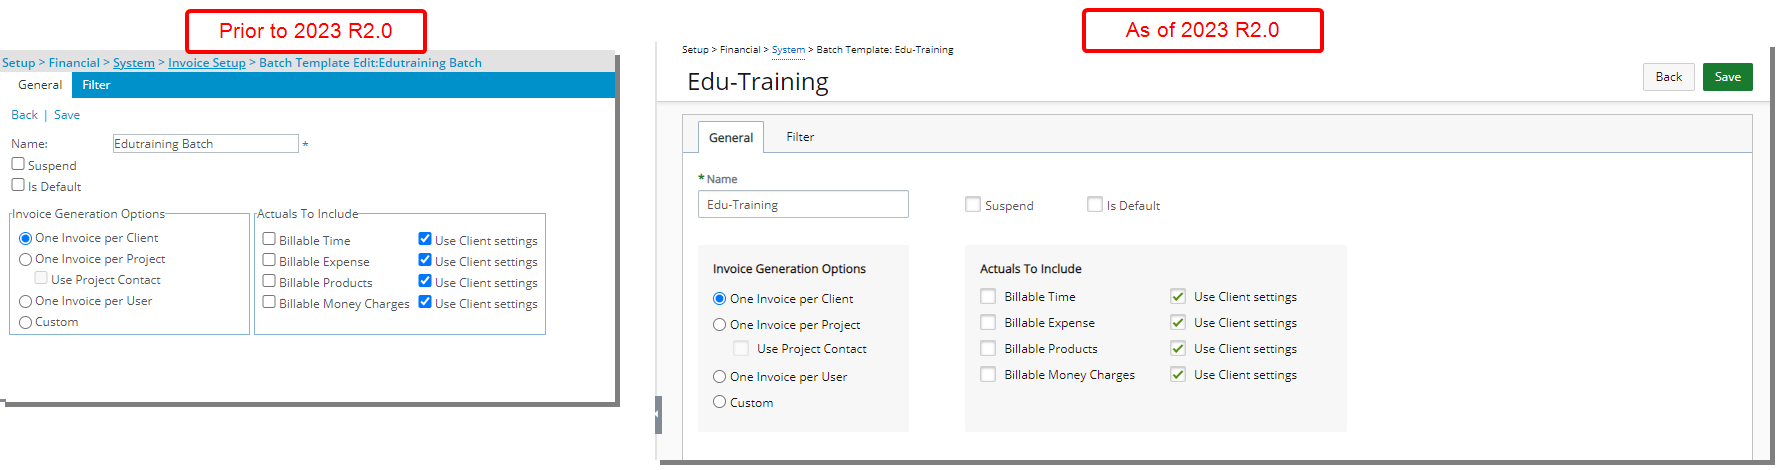This screenshot has height=470, width=1780.
Task: Click the Edutraining Batch name field
Action: pos(205,144)
